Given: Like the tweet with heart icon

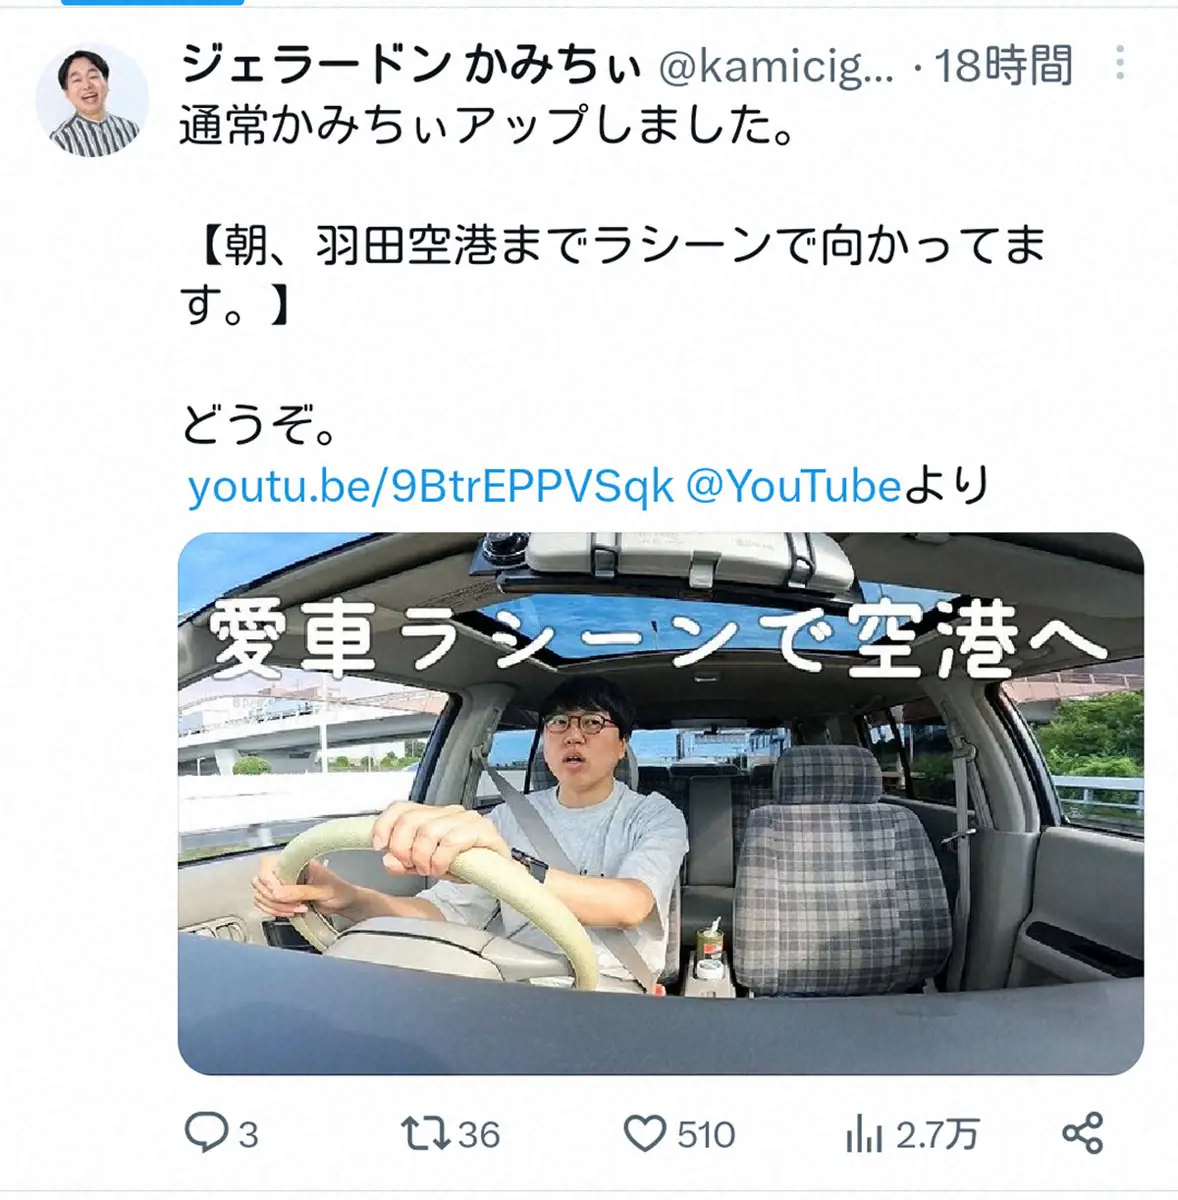Looking at the screenshot, I should [644, 1134].
